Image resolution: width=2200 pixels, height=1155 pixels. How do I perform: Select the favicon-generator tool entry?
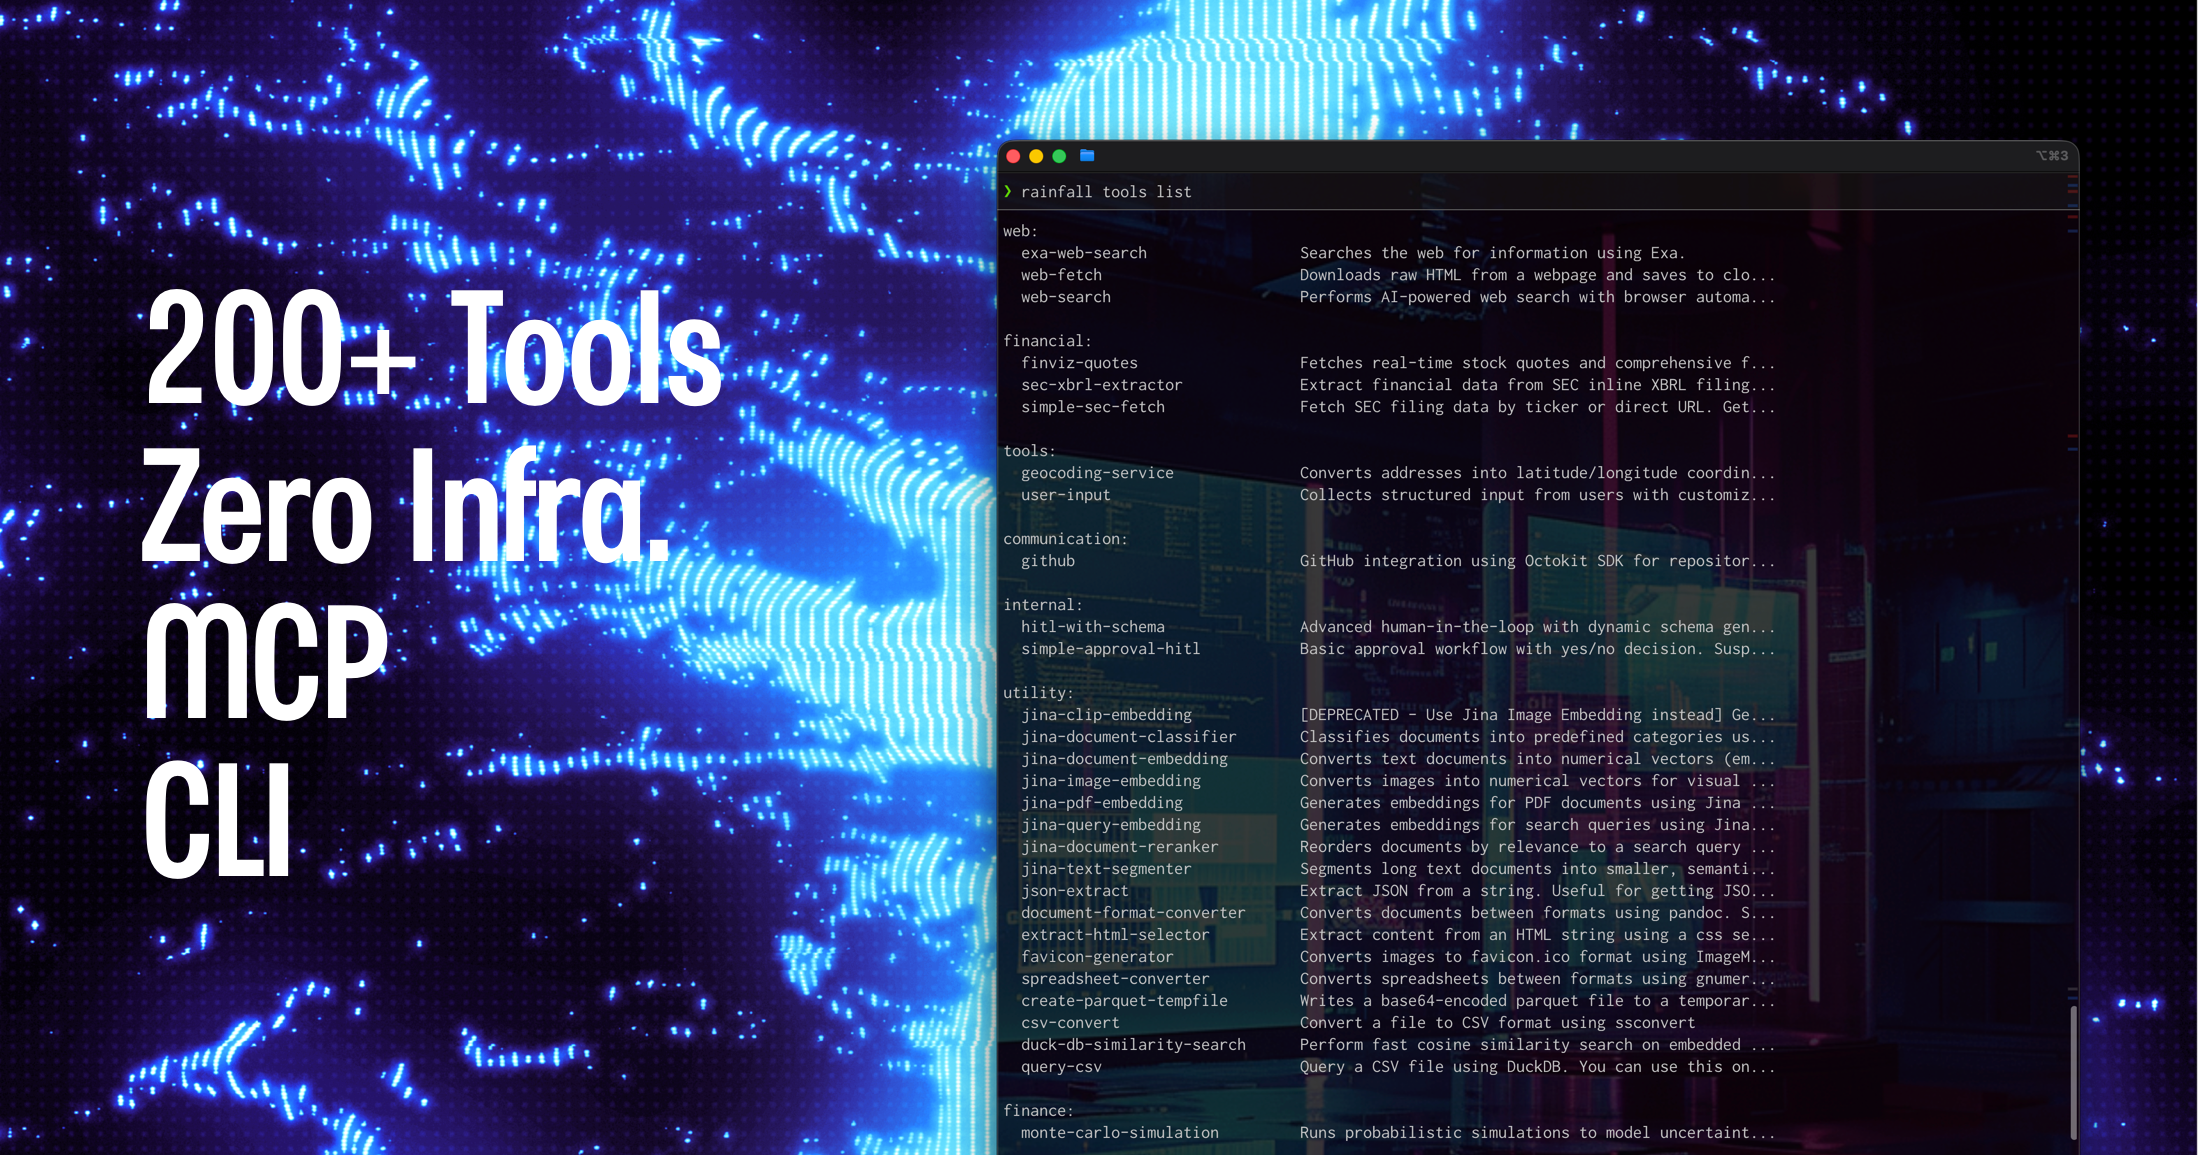pyautogui.click(x=1096, y=956)
